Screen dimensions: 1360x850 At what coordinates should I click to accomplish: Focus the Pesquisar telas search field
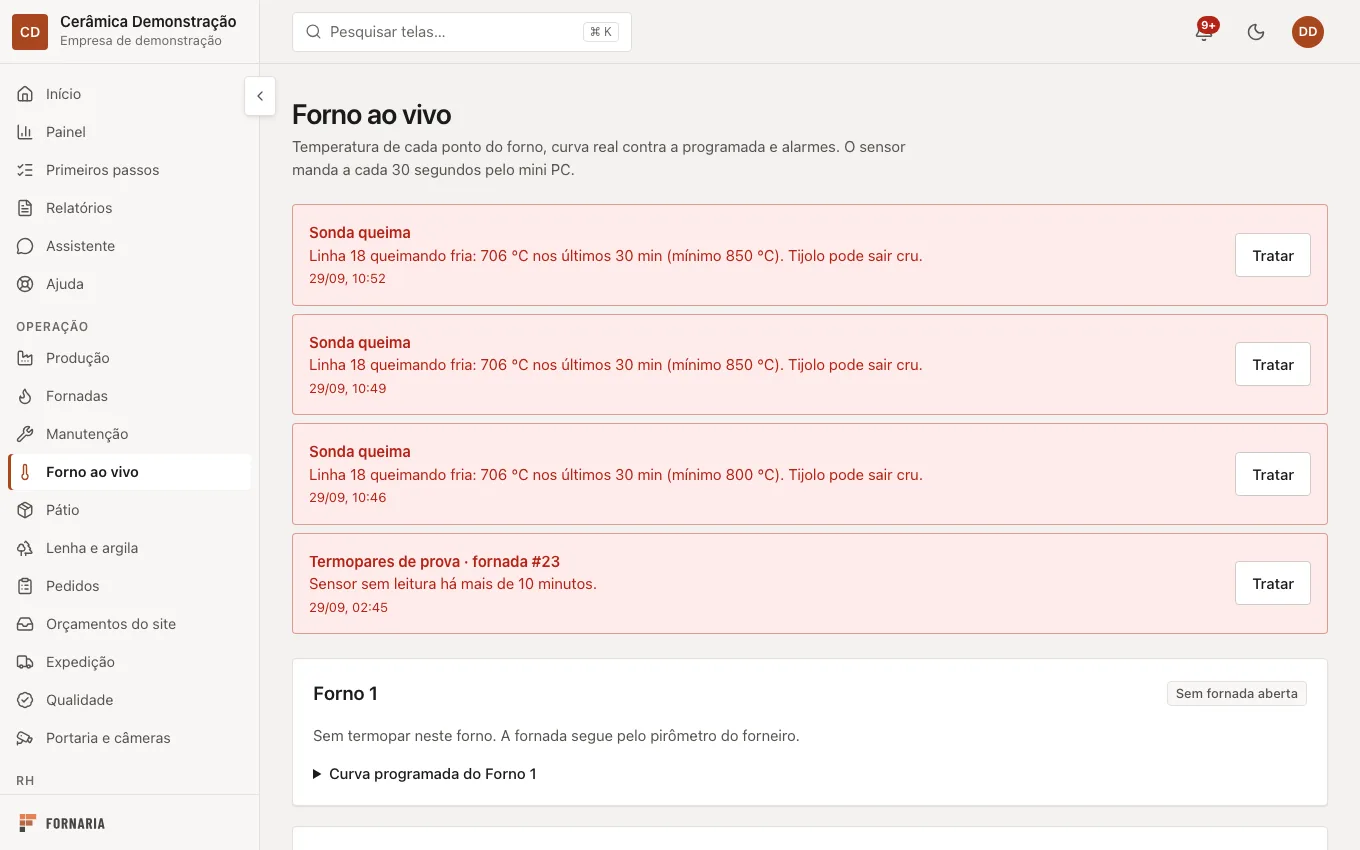click(462, 32)
